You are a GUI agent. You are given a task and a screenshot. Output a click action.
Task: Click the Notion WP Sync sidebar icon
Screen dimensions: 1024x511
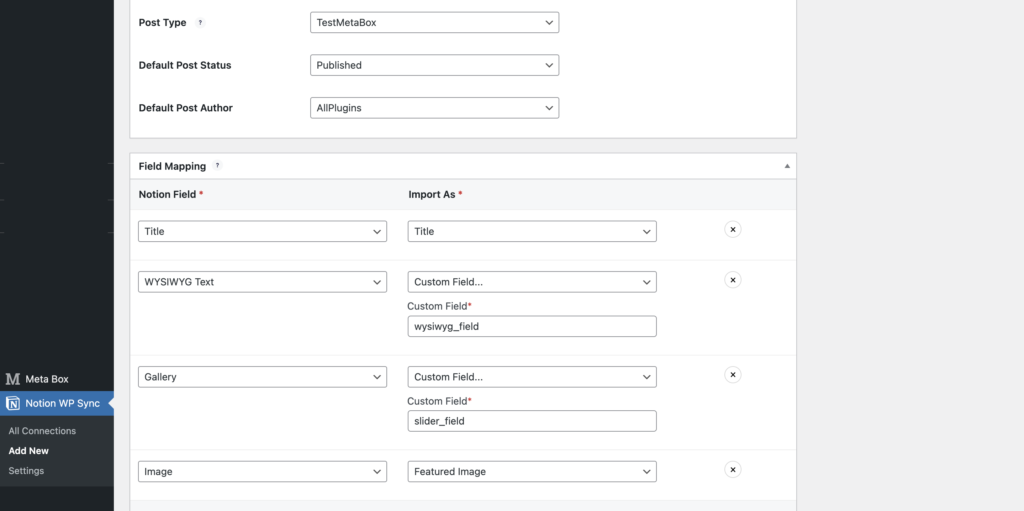(x=12, y=404)
